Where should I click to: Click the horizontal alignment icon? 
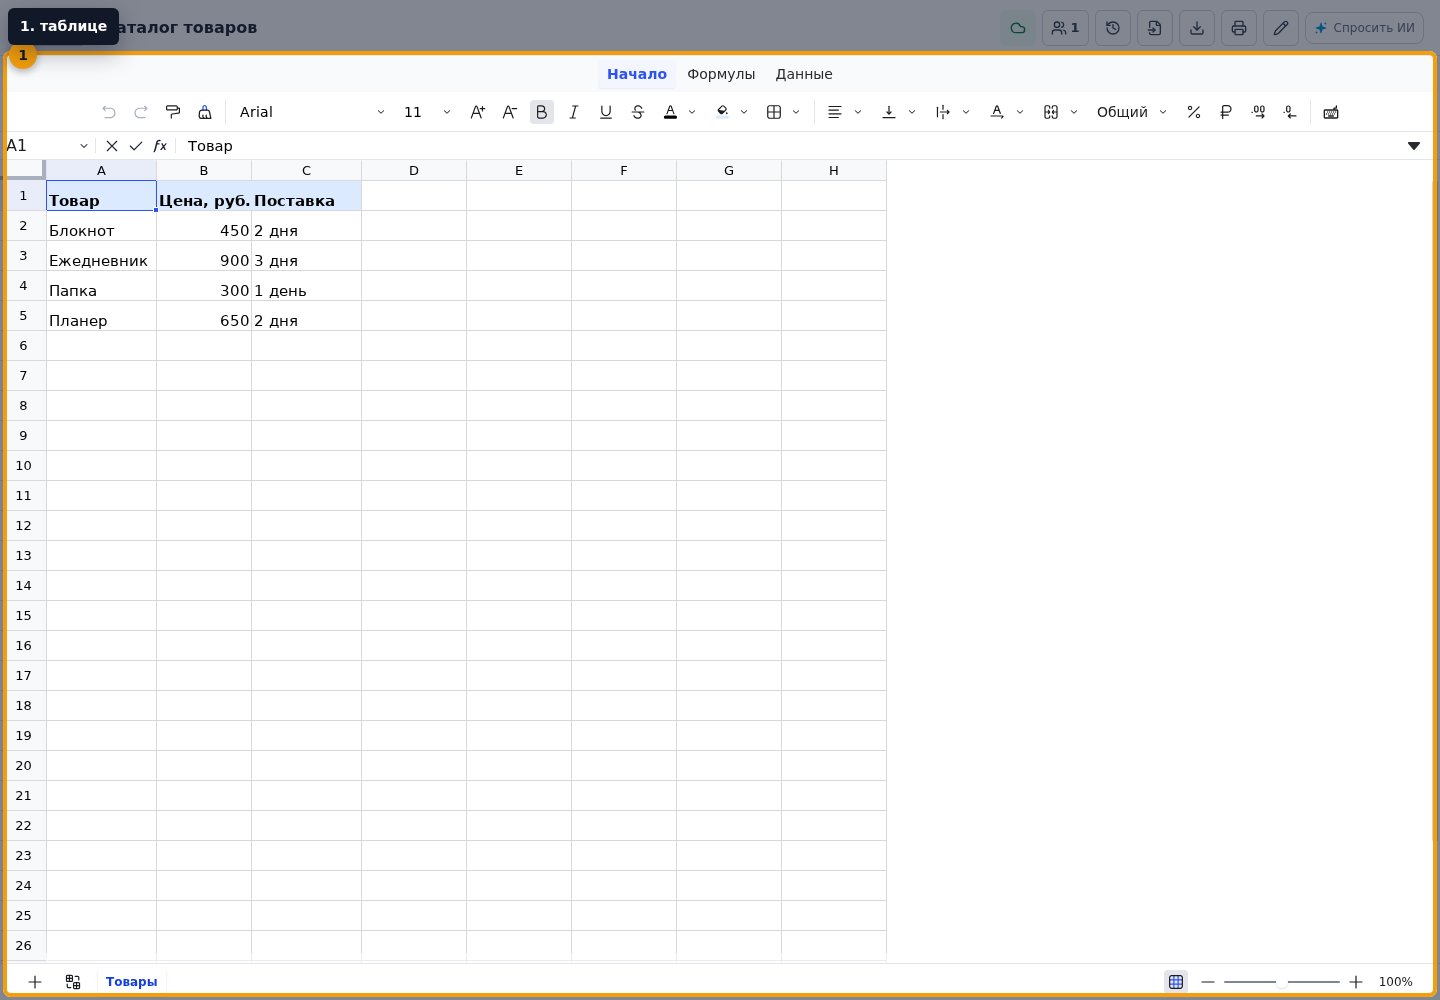point(835,112)
